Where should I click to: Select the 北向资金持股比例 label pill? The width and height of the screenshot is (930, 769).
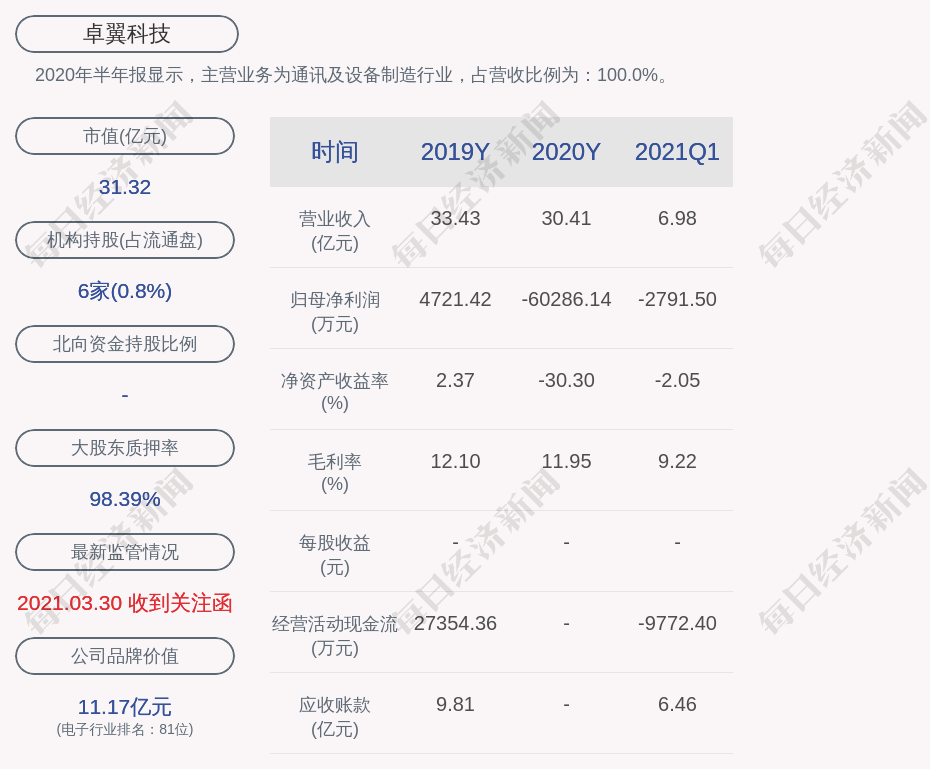(125, 344)
